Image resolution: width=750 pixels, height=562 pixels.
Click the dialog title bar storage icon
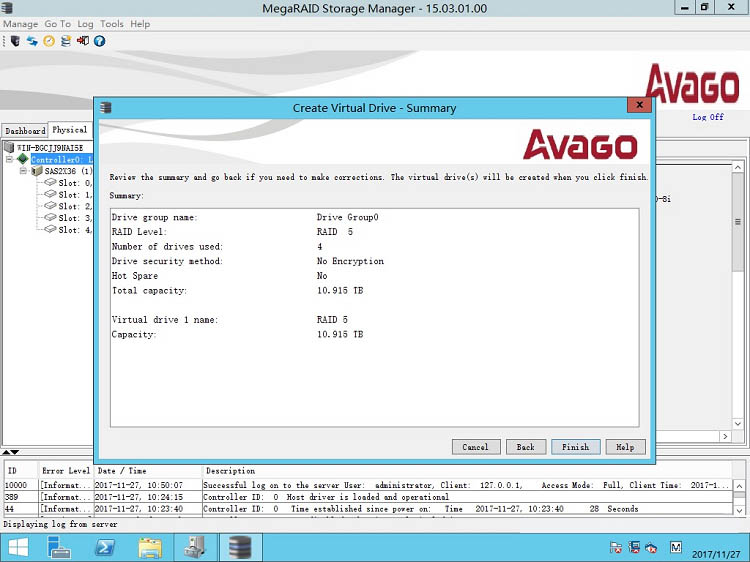[x=106, y=108]
